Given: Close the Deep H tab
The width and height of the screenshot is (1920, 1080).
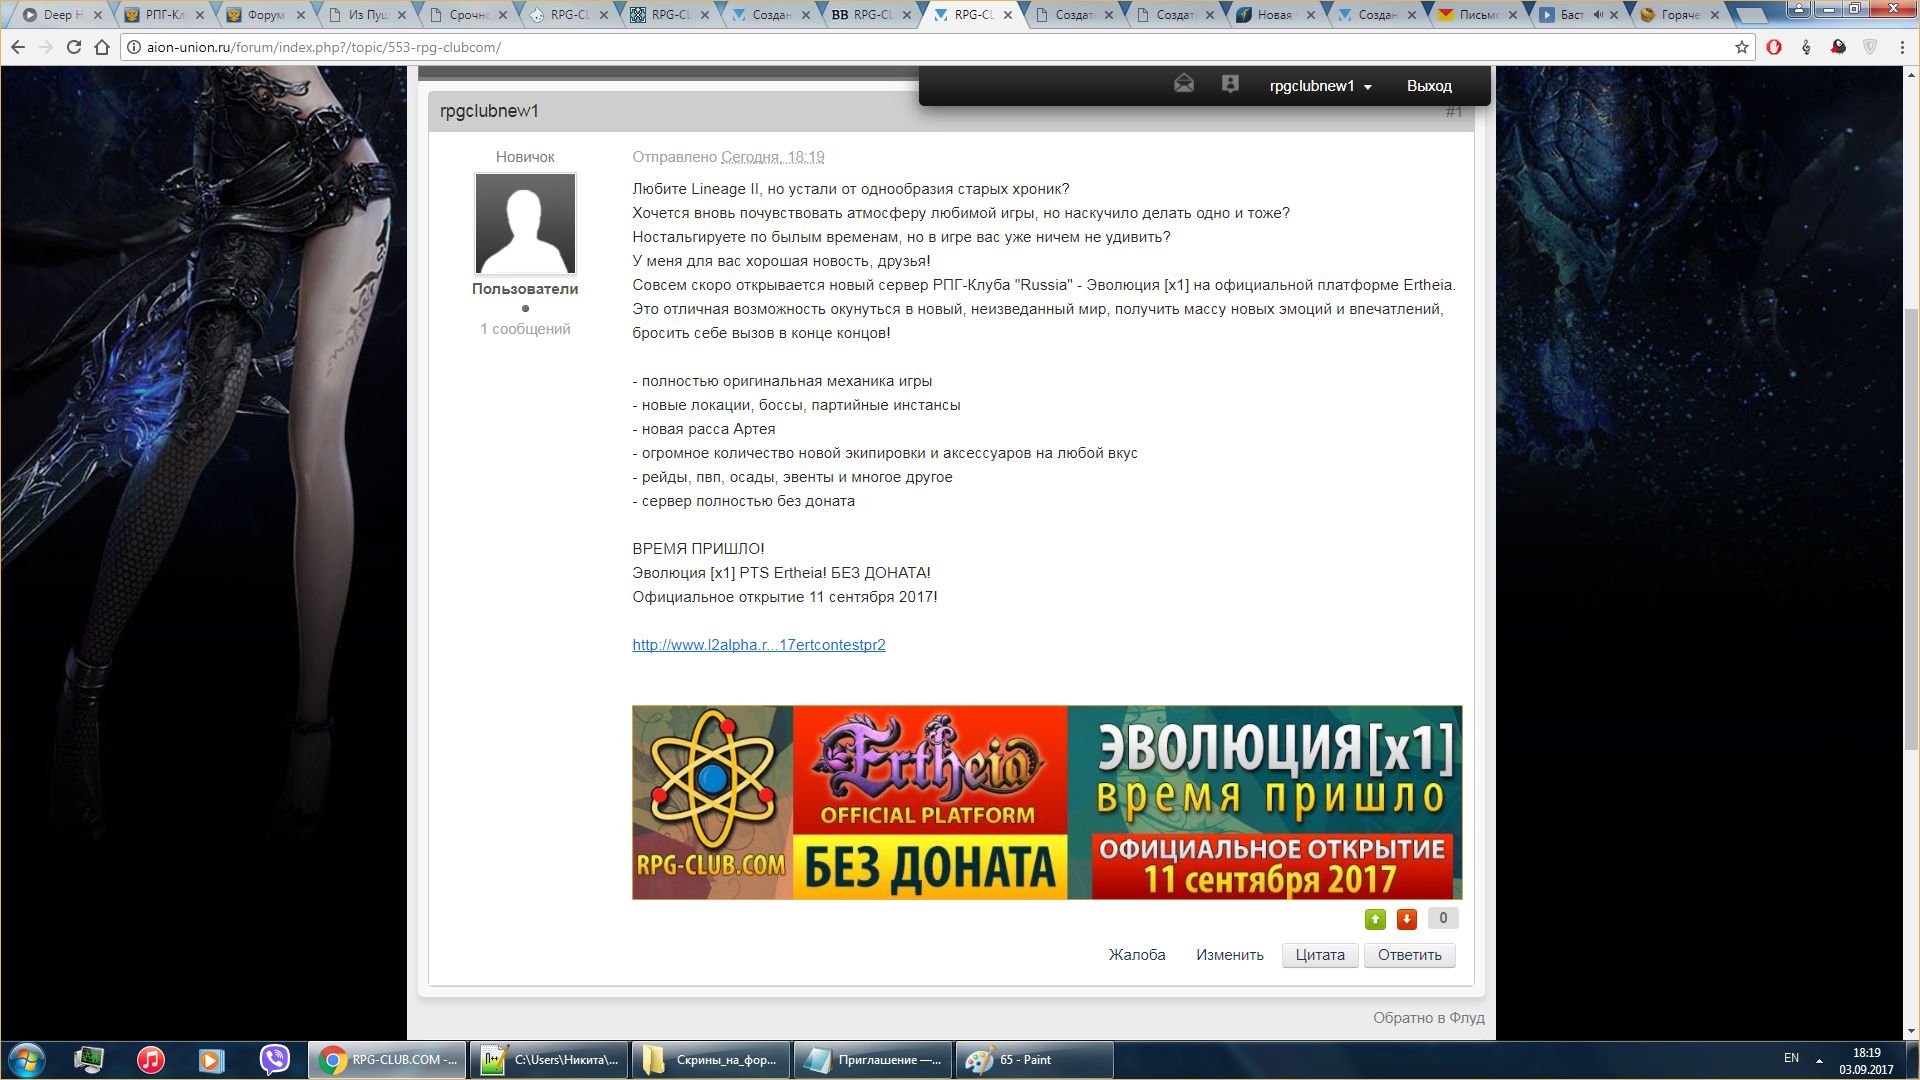Looking at the screenshot, I should [98, 15].
